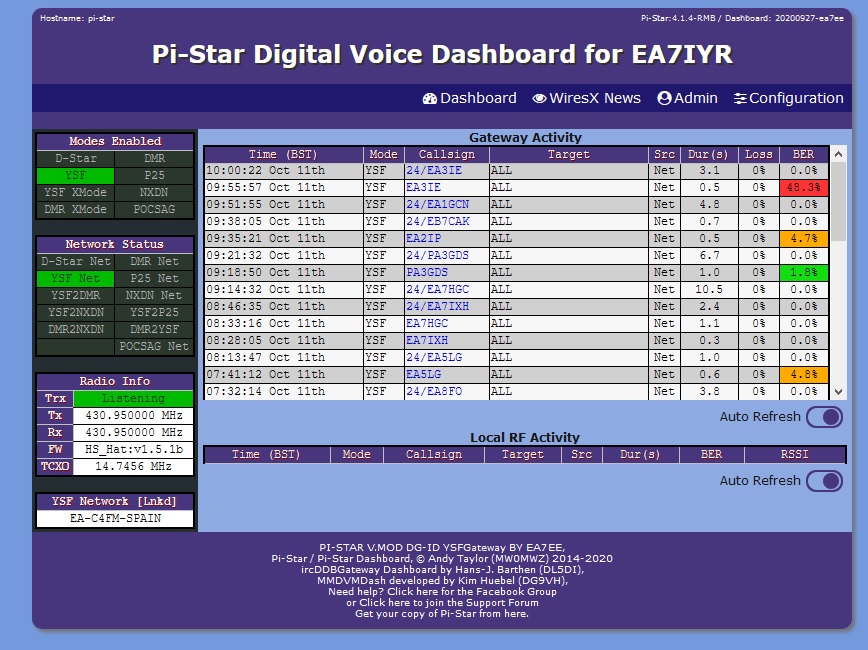Click the DMR XMode indicator
Screen dimensions: 868x650
[75, 209]
